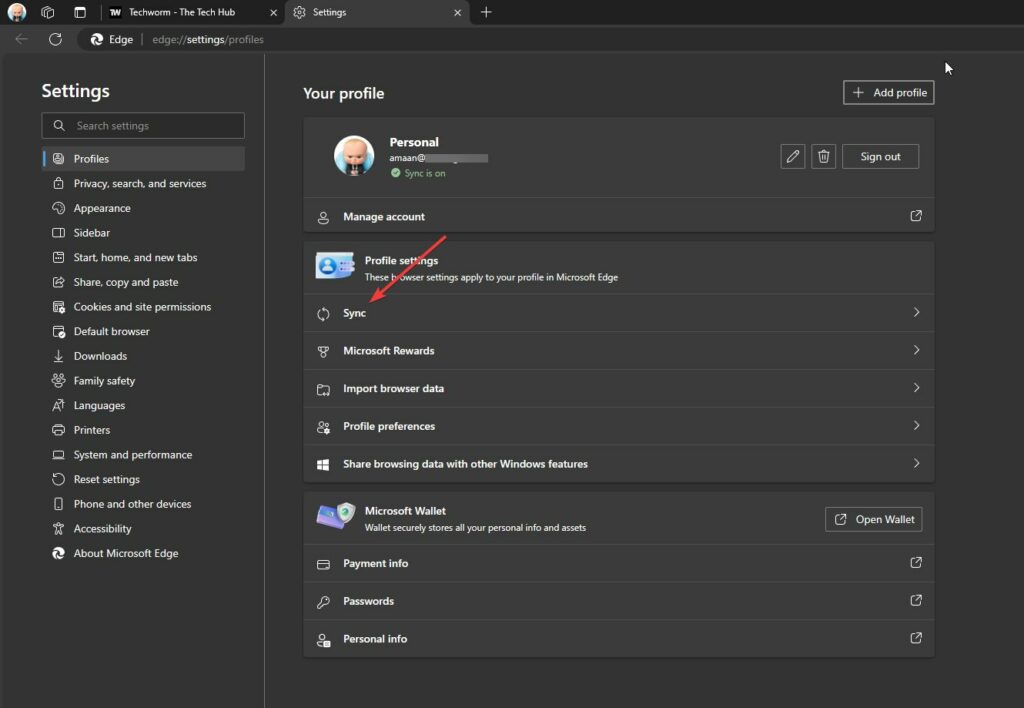Open Family safety settings
1024x708 pixels.
click(144, 381)
